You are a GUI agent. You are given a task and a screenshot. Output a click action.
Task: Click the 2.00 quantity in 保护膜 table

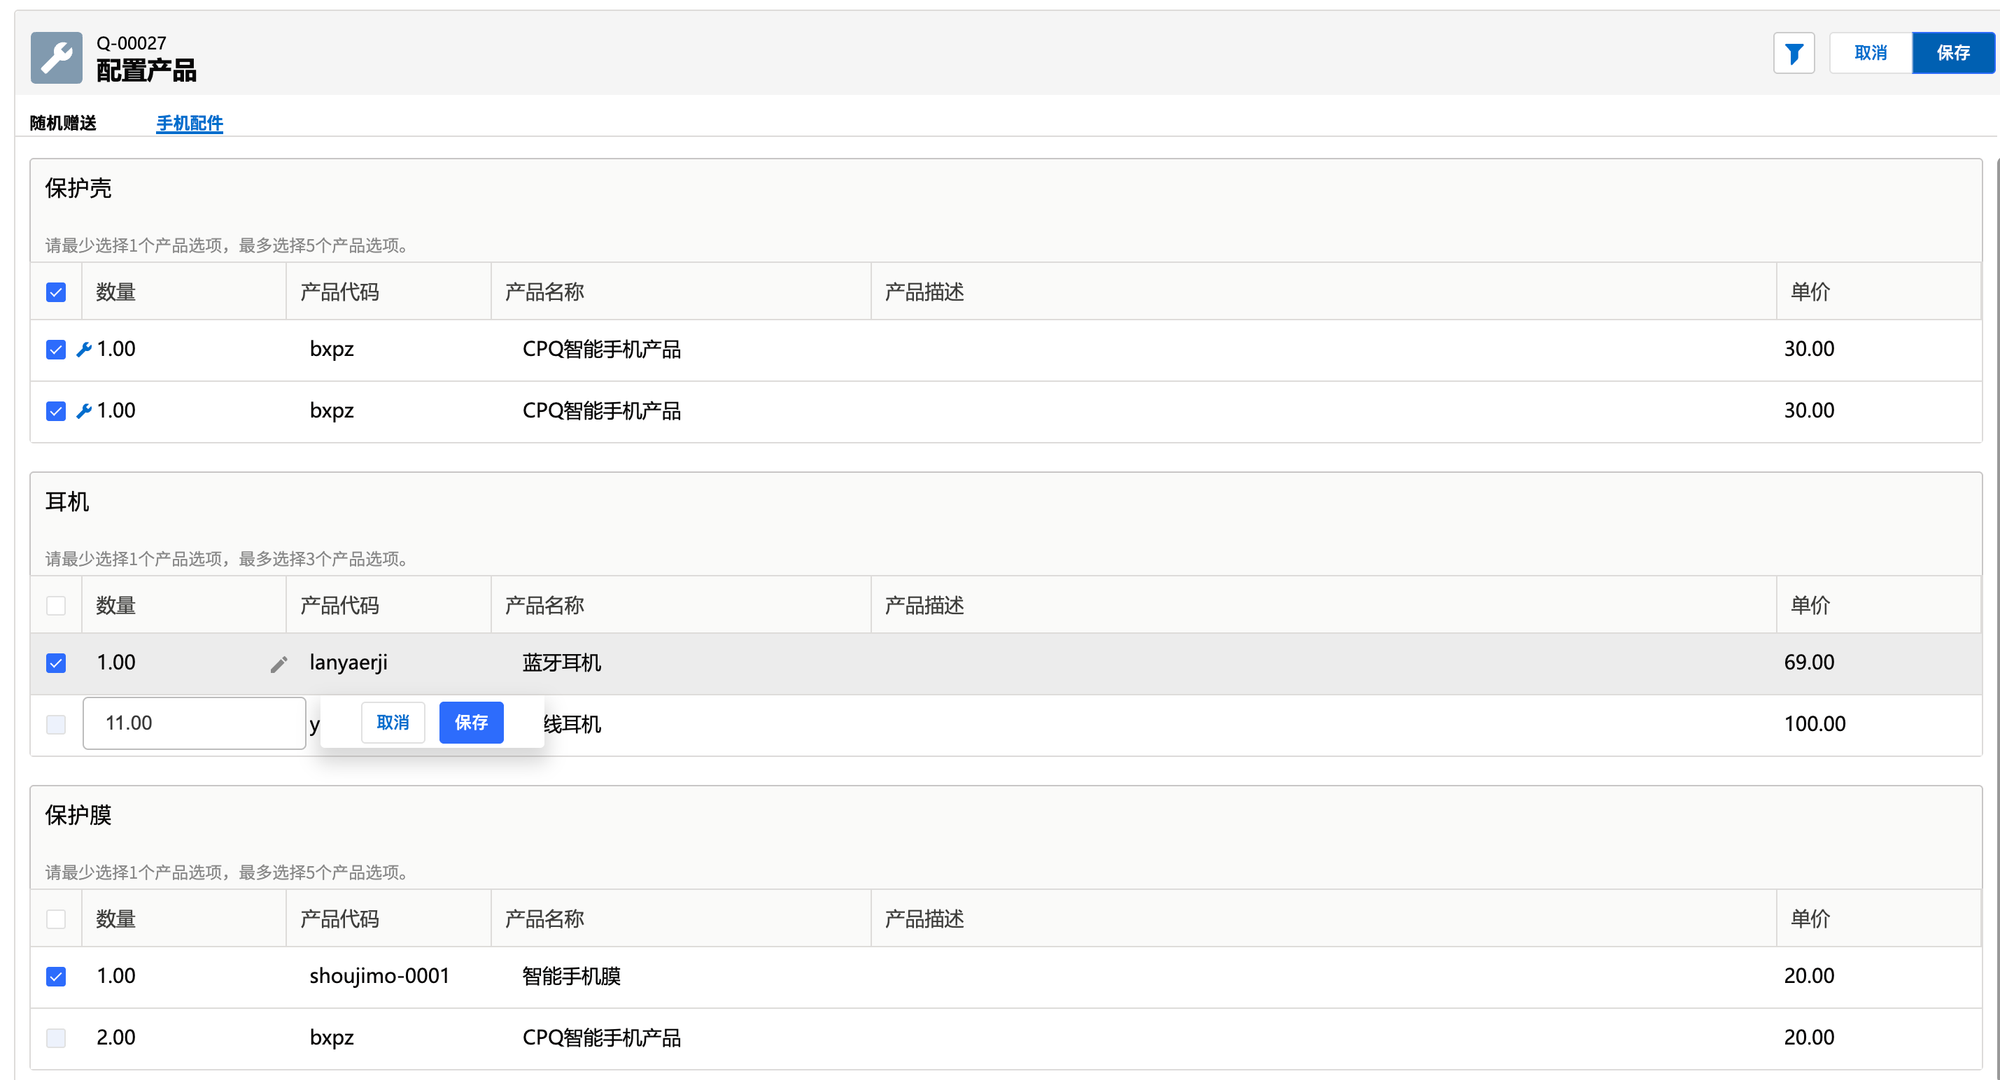116,1038
